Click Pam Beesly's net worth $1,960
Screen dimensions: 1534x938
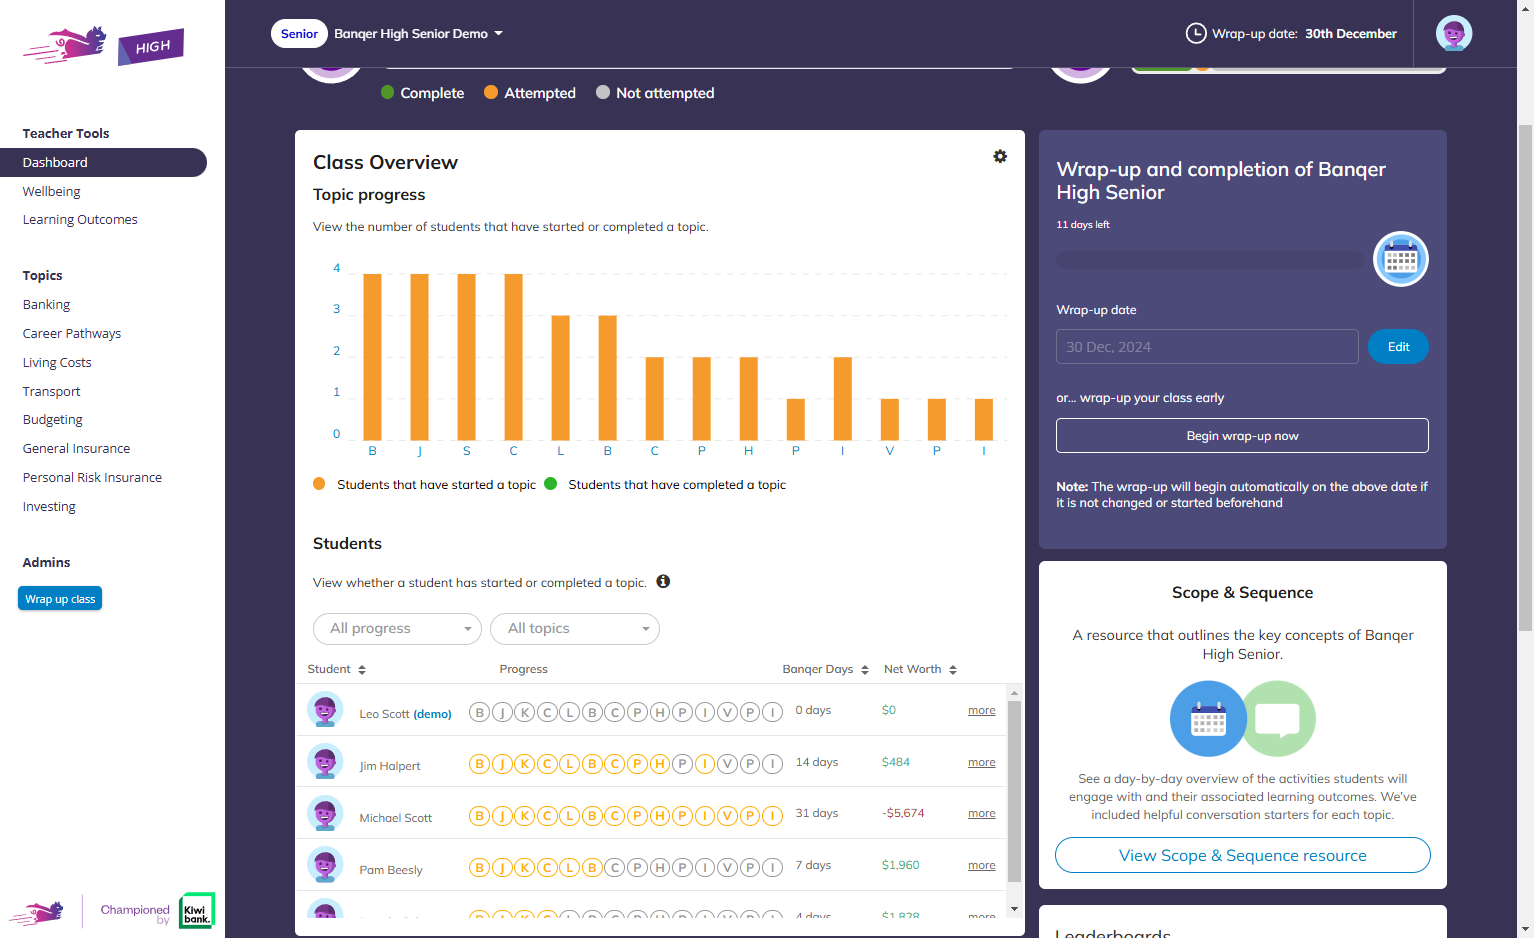click(900, 865)
